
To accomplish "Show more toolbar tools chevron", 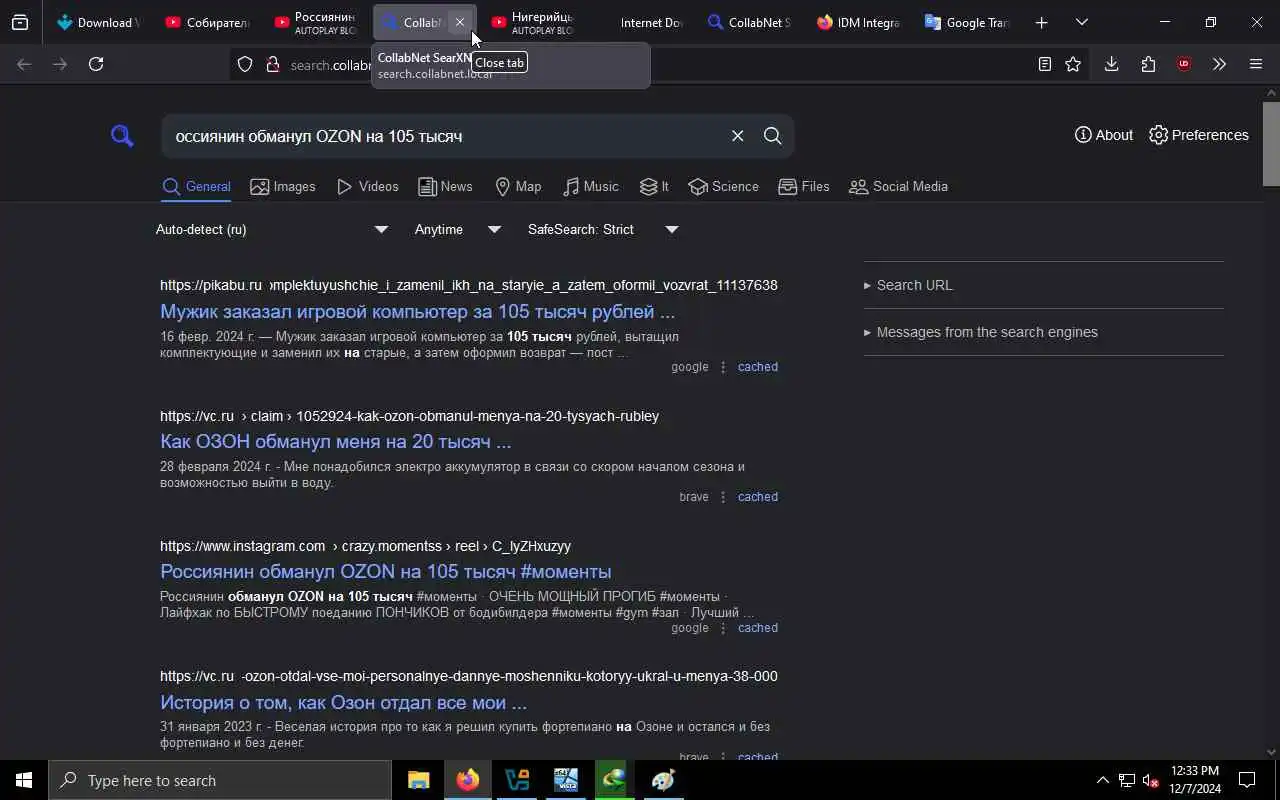I will (1219, 64).
